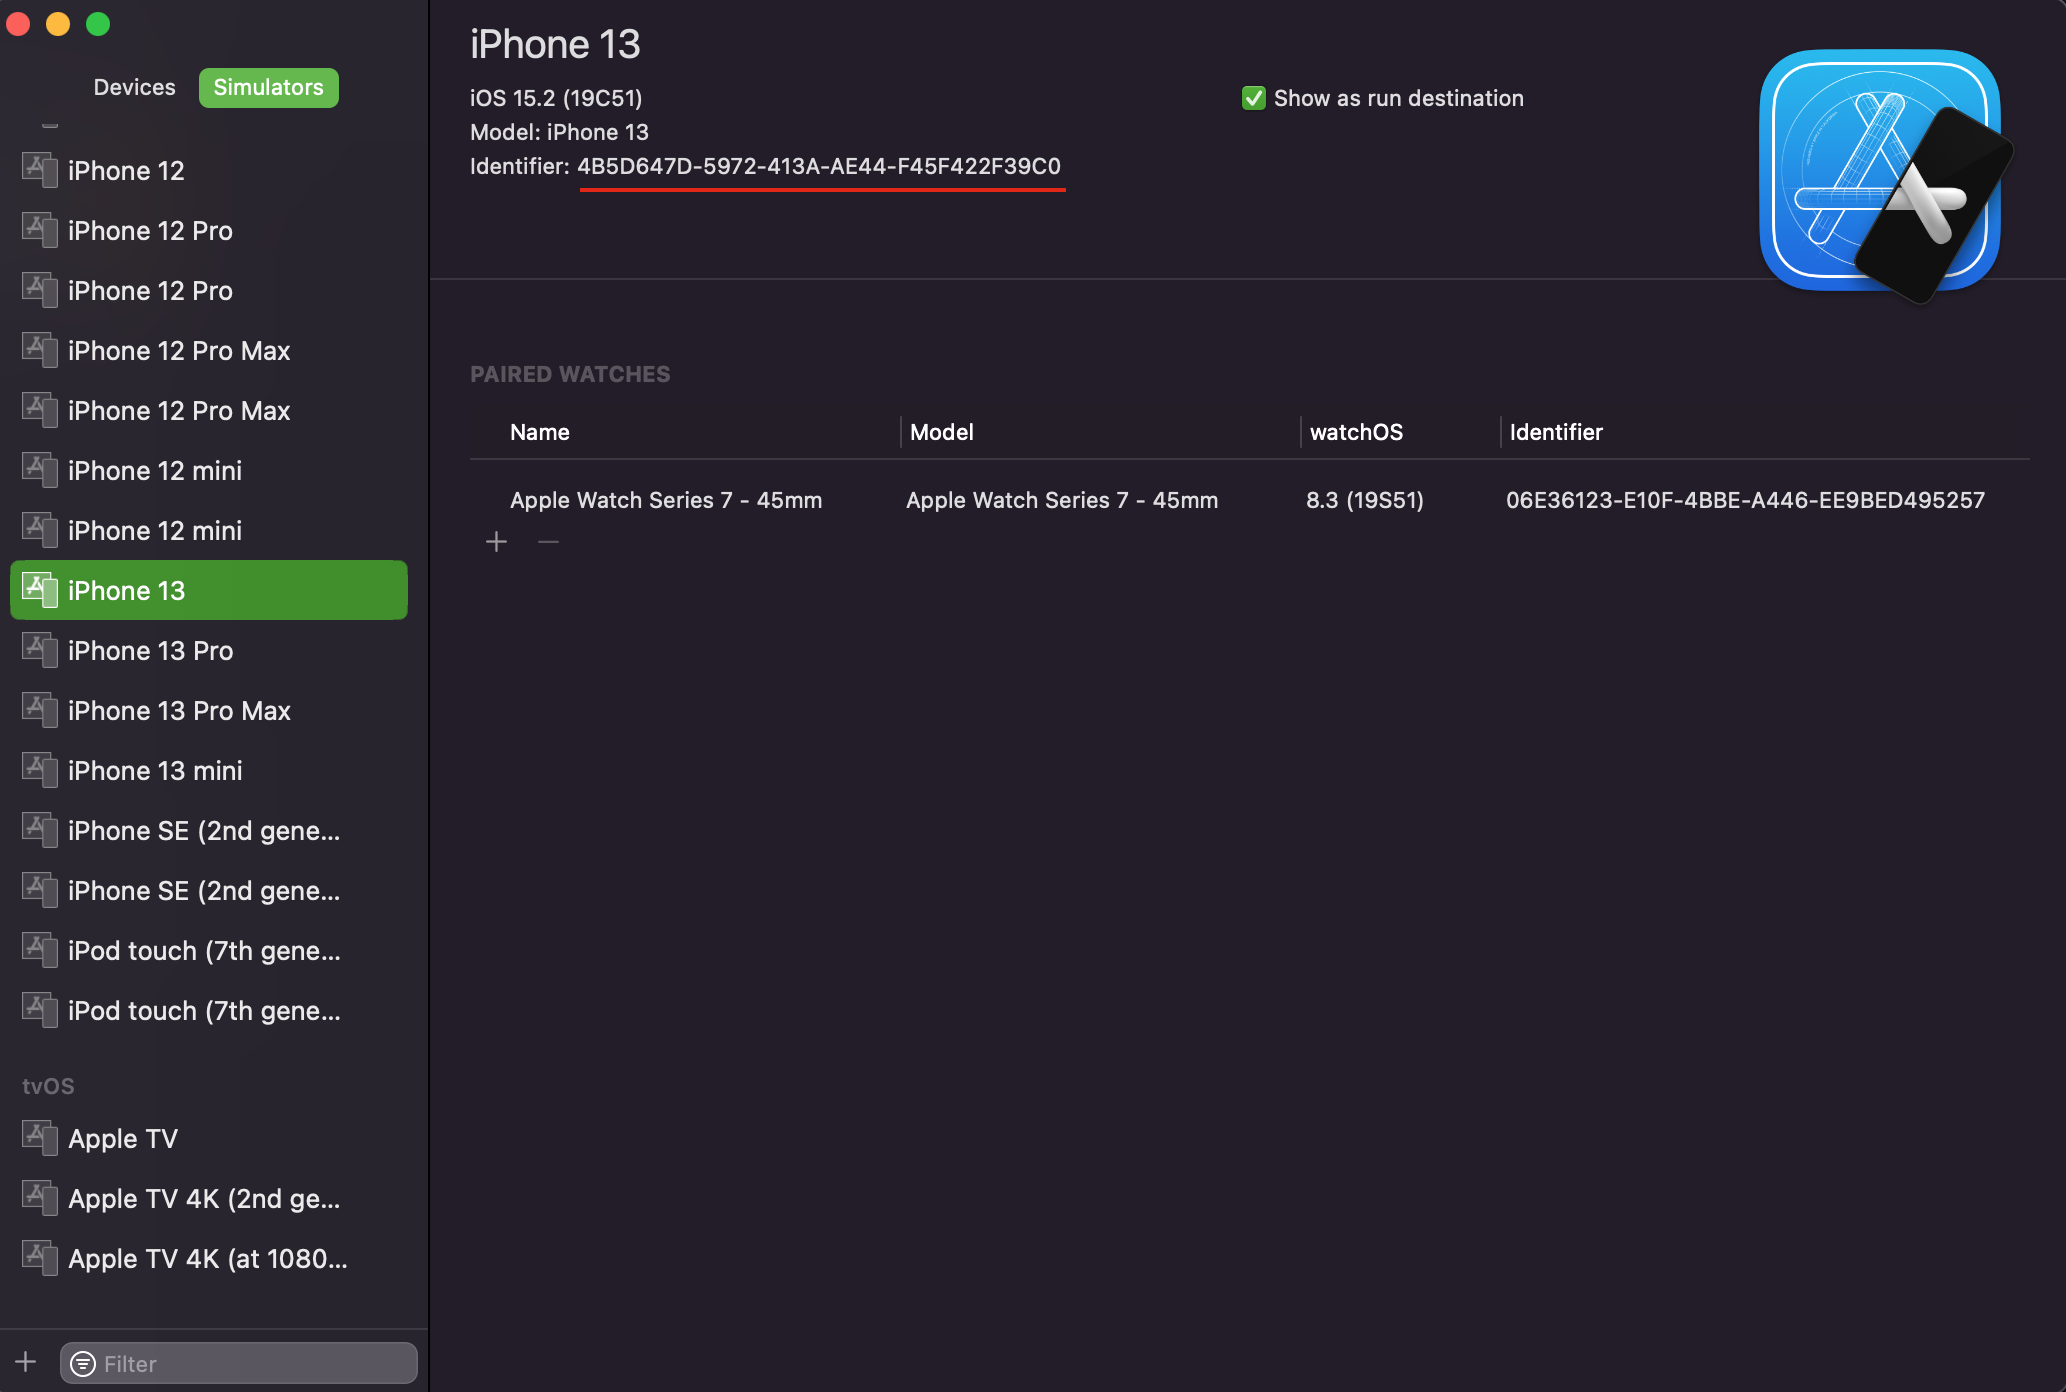This screenshot has height=1392, width=2066.
Task: Add a paired watch with the plus button
Action: (496, 542)
